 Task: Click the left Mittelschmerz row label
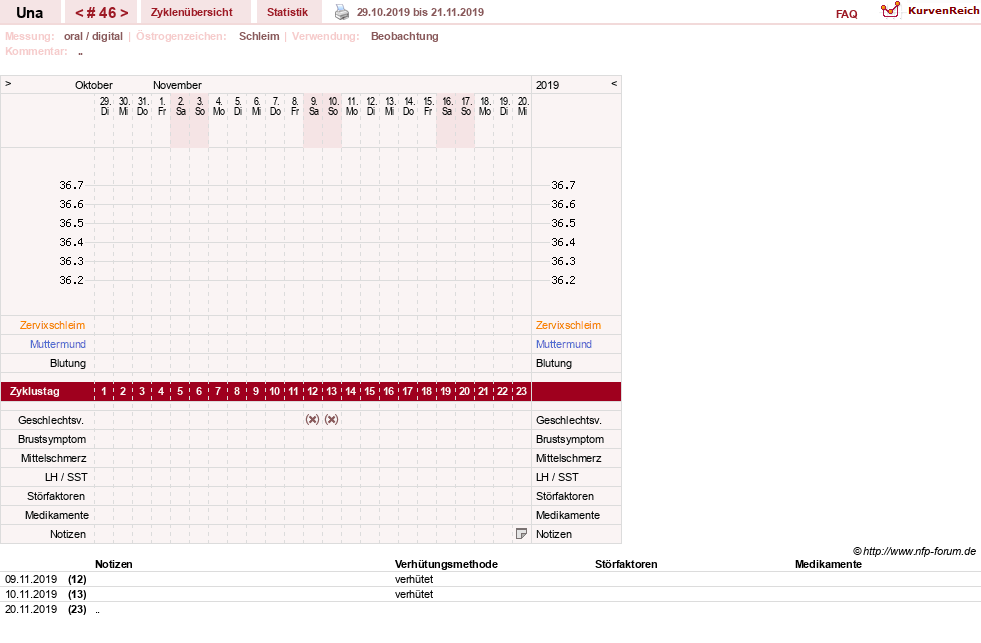tap(53, 458)
